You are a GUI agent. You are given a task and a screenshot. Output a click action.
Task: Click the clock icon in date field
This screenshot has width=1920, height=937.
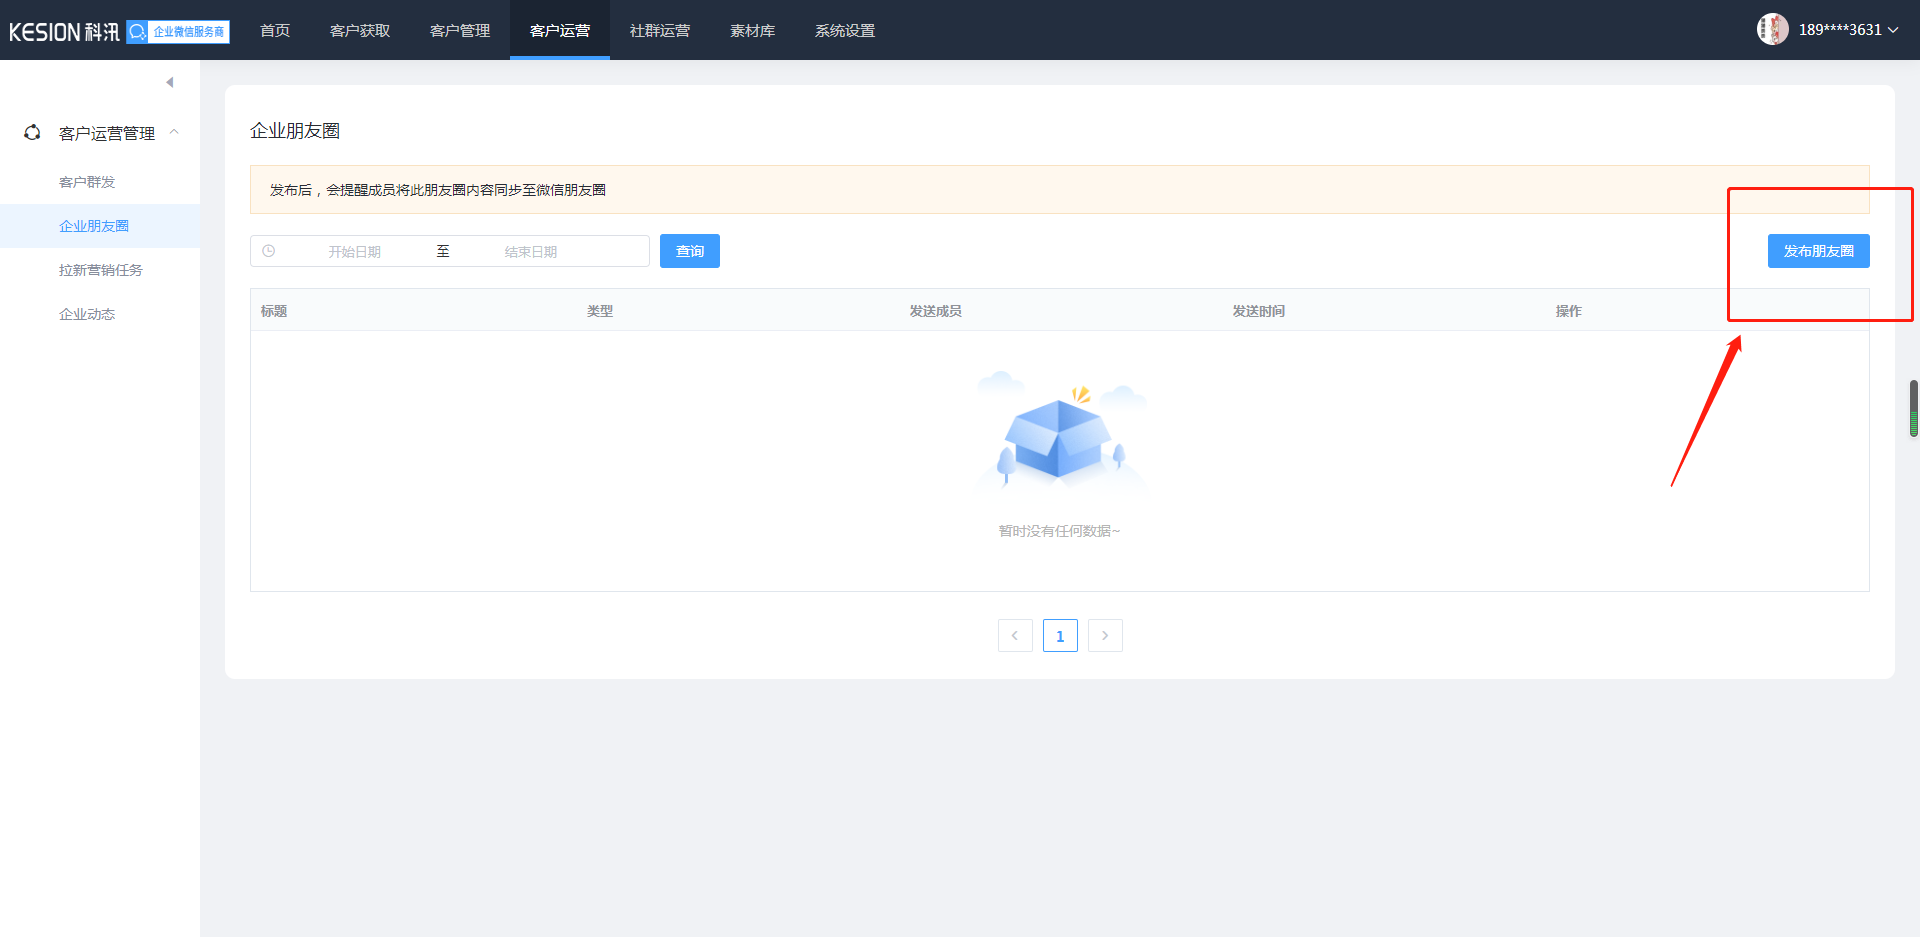tap(269, 251)
